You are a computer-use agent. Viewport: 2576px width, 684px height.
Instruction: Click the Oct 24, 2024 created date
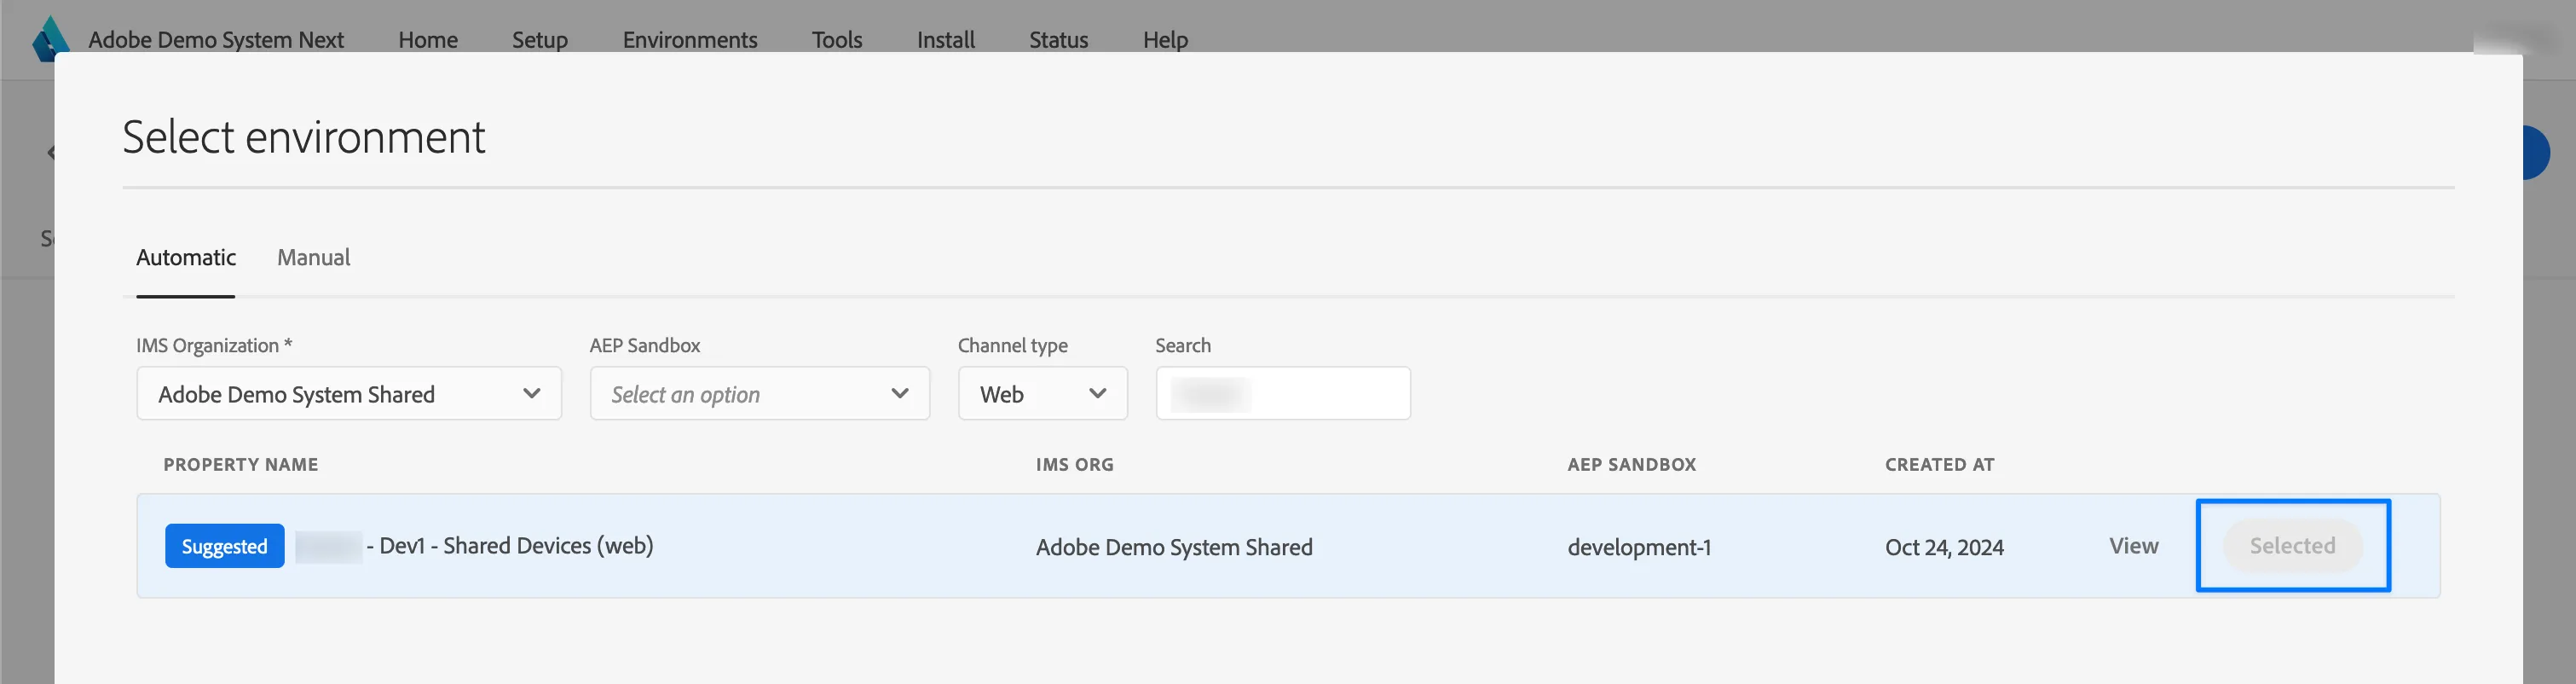tap(1944, 547)
